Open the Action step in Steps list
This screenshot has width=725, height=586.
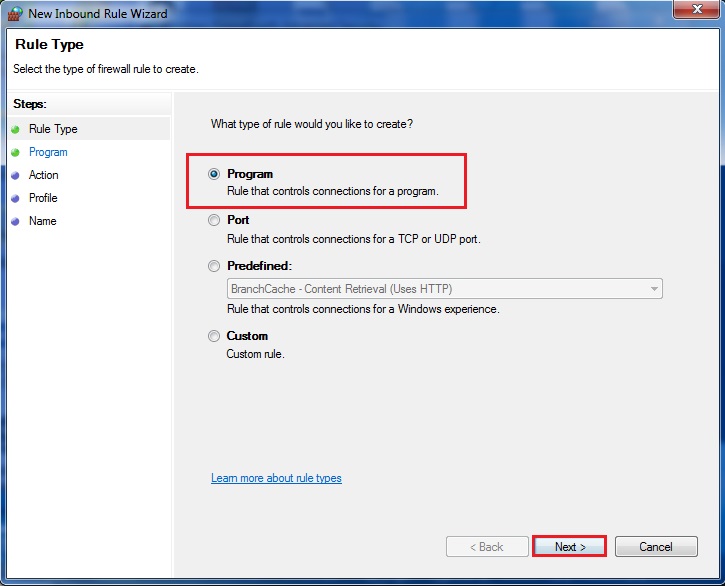pos(44,175)
